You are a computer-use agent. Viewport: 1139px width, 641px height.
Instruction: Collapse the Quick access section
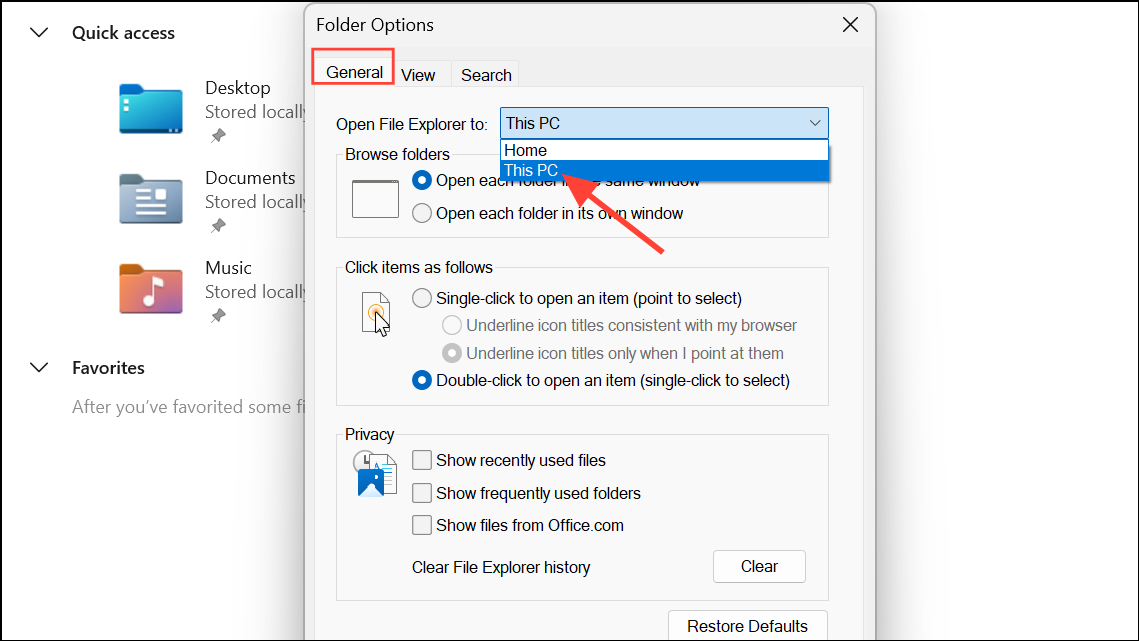[x=38, y=32]
